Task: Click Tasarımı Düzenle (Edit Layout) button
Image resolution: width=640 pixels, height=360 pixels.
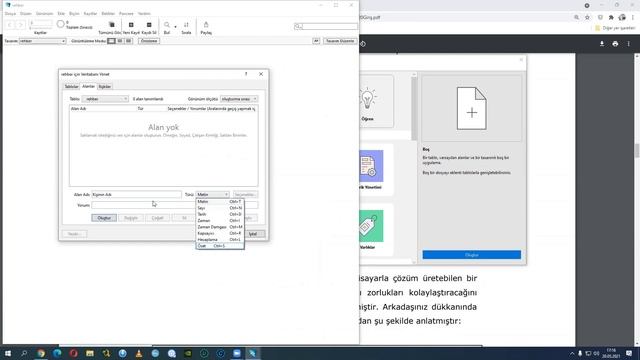Action: click(x=340, y=41)
